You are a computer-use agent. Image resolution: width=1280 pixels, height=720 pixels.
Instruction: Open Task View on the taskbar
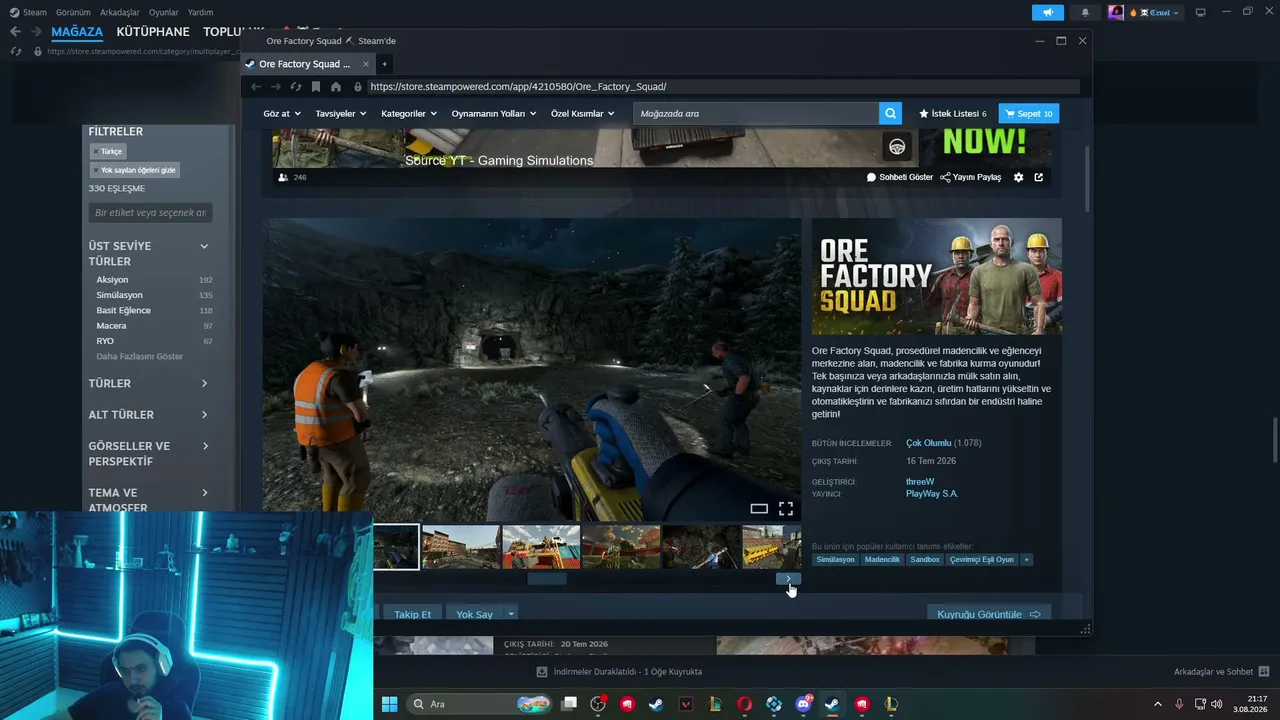pyautogui.click(x=569, y=704)
